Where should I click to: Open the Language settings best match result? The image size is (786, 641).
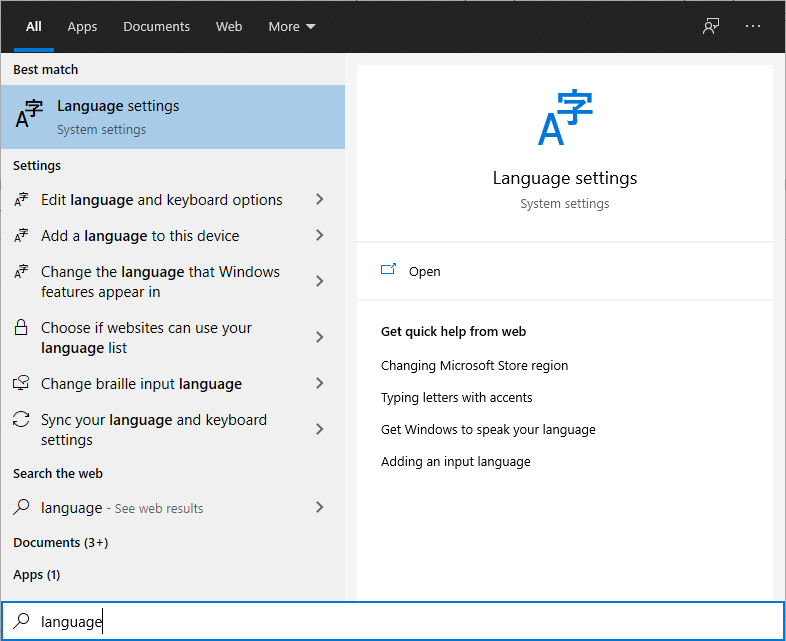click(x=172, y=117)
